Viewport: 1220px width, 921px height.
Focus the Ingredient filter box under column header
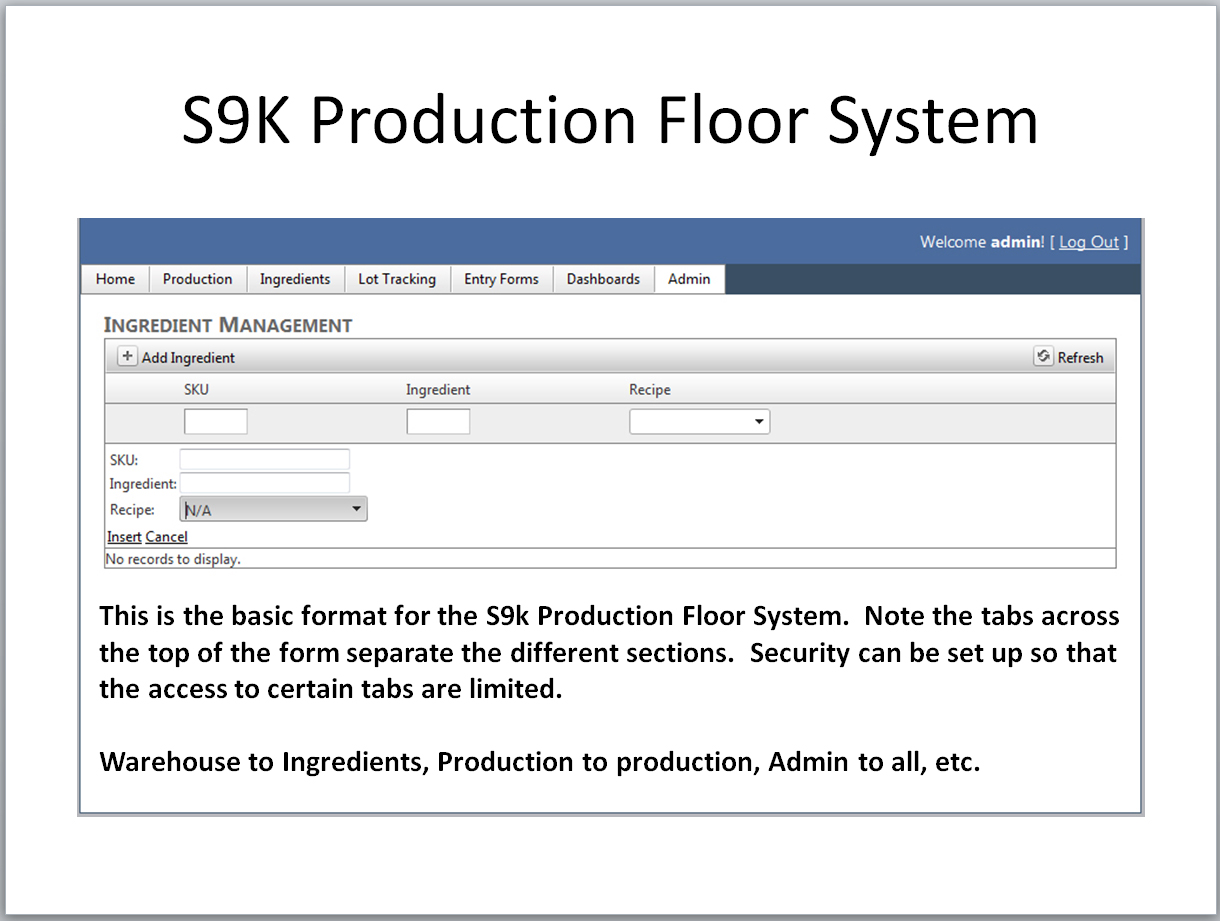tap(438, 422)
